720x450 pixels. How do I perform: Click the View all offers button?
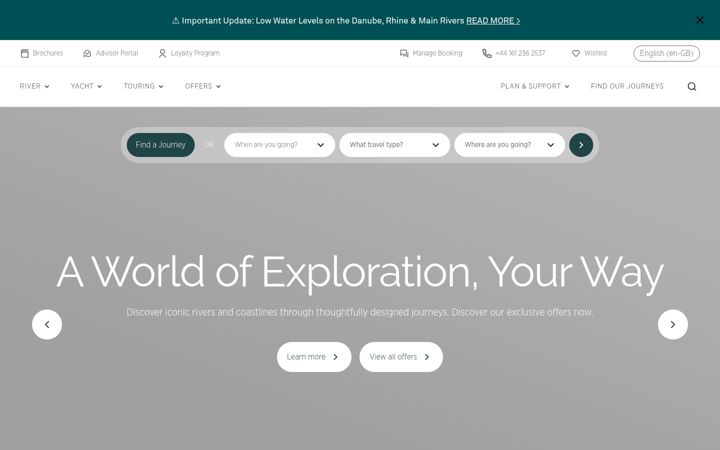[401, 357]
